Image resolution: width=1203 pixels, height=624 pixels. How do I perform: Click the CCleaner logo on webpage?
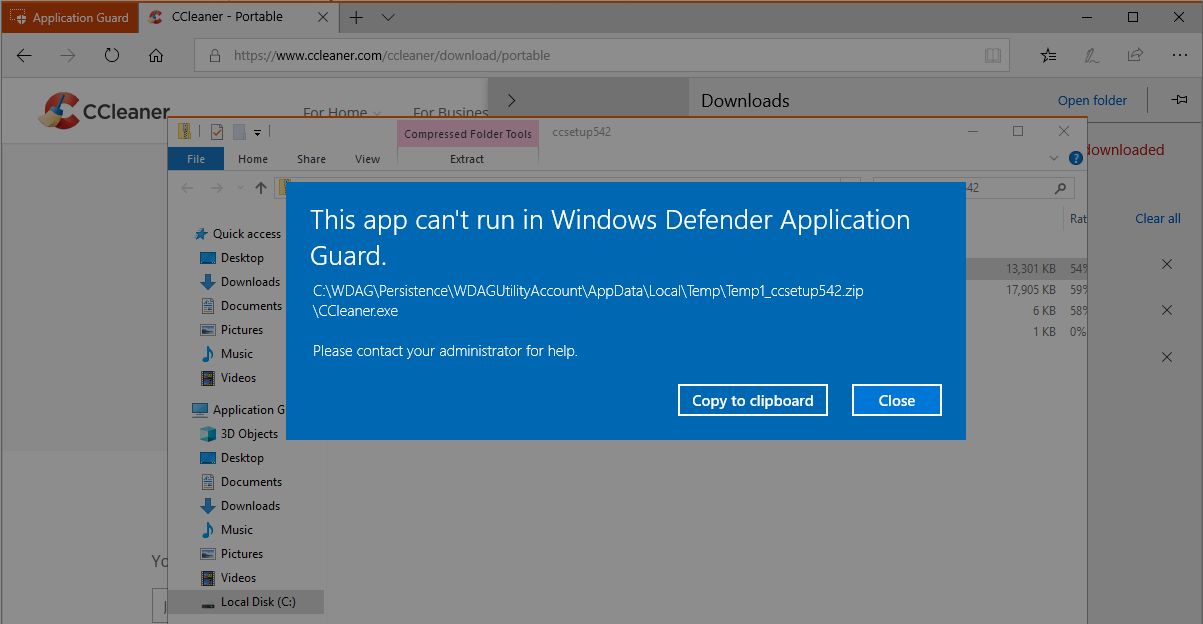[x=105, y=110]
